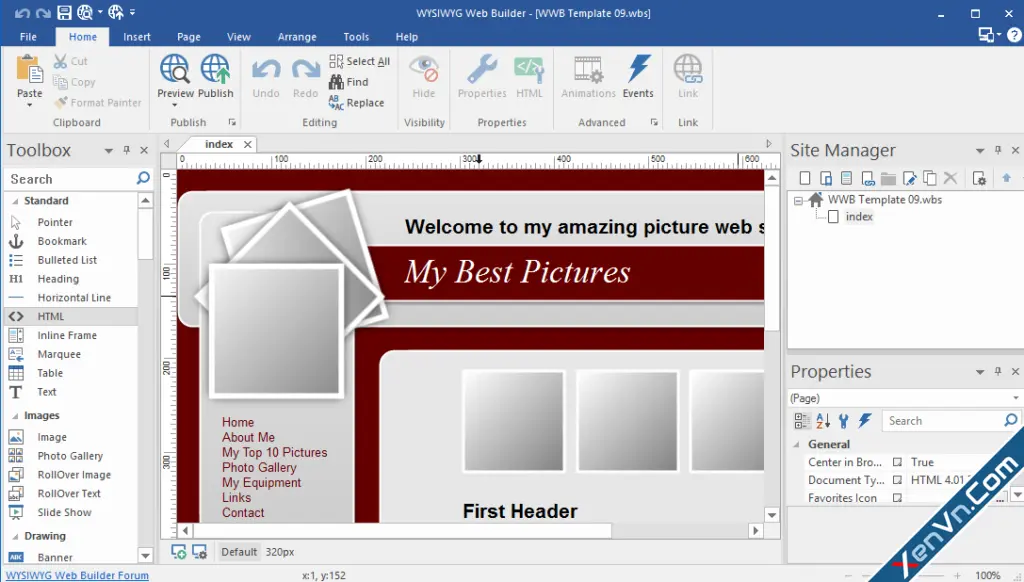Image resolution: width=1024 pixels, height=582 pixels.
Task: Switch to the Insert ribbon tab
Action: click(x=136, y=37)
